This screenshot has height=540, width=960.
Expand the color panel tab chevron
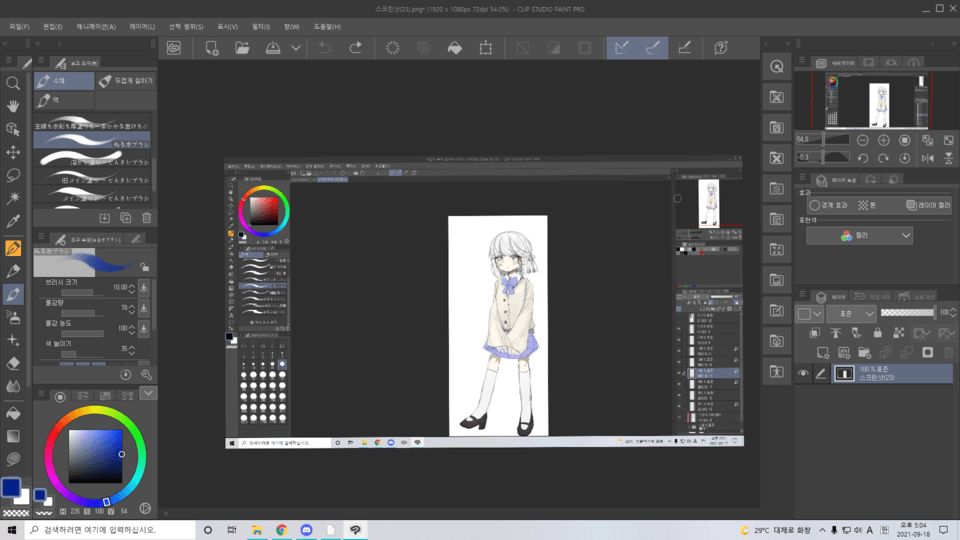tap(148, 393)
